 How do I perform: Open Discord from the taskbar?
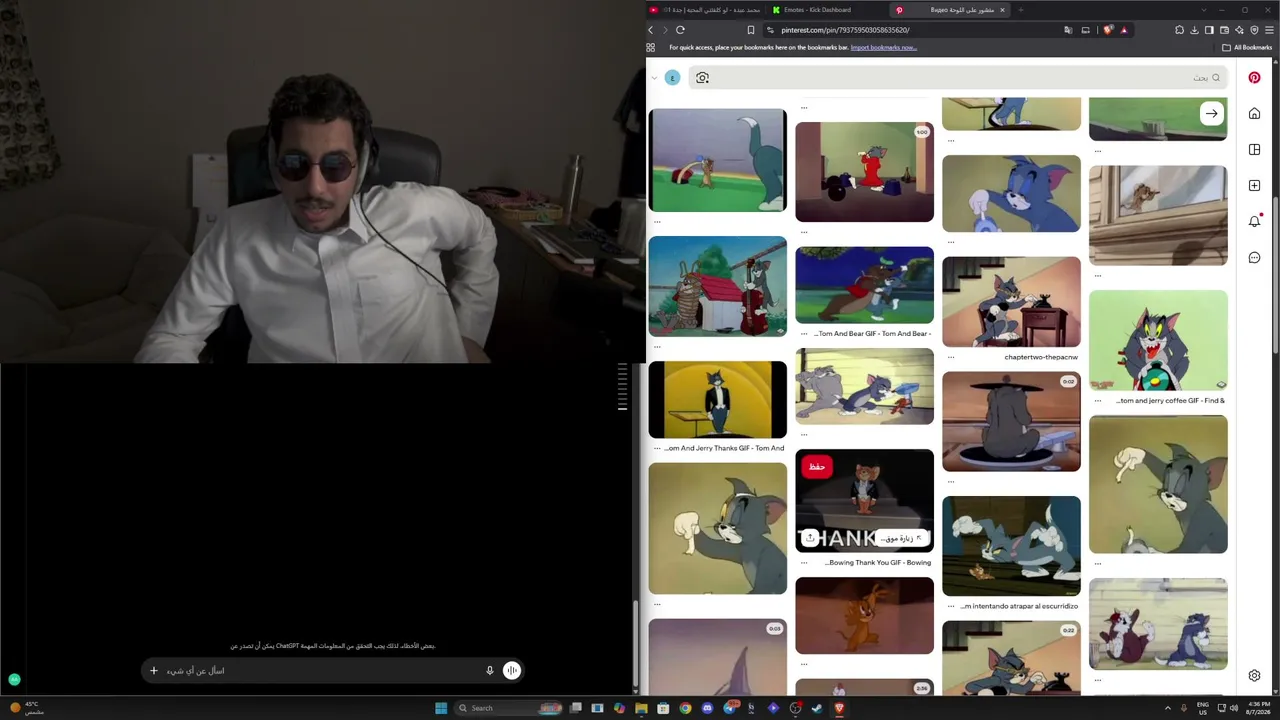[x=707, y=708]
